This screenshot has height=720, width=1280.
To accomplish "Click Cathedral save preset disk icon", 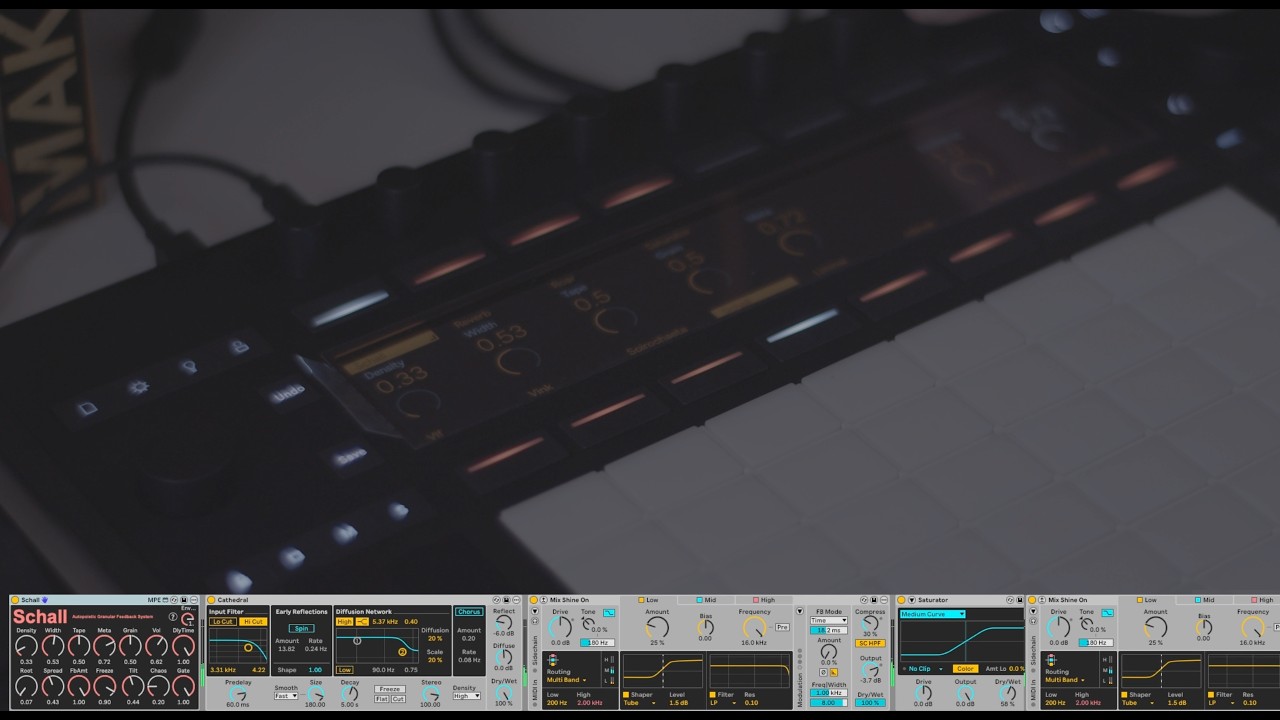I will coord(506,600).
